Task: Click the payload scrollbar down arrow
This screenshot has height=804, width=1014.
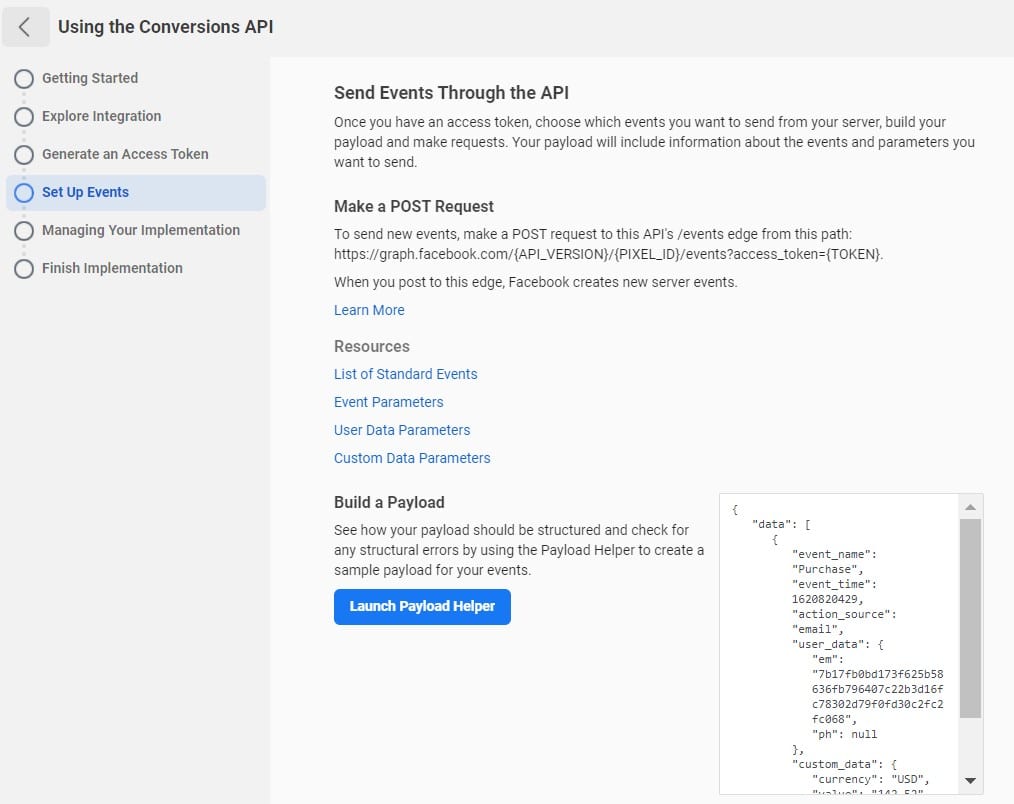Action: (970, 781)
